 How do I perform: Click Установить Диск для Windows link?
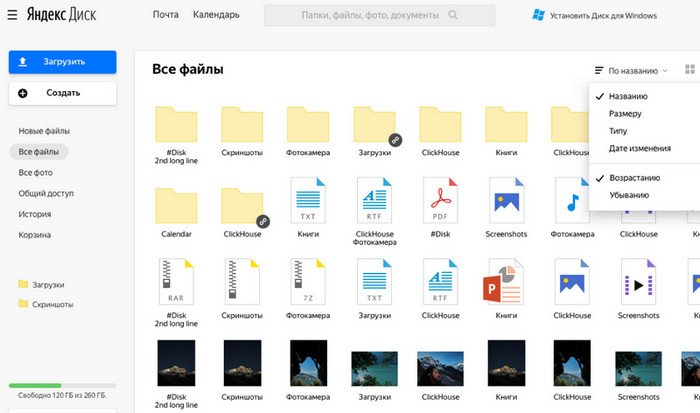point(603,16)
